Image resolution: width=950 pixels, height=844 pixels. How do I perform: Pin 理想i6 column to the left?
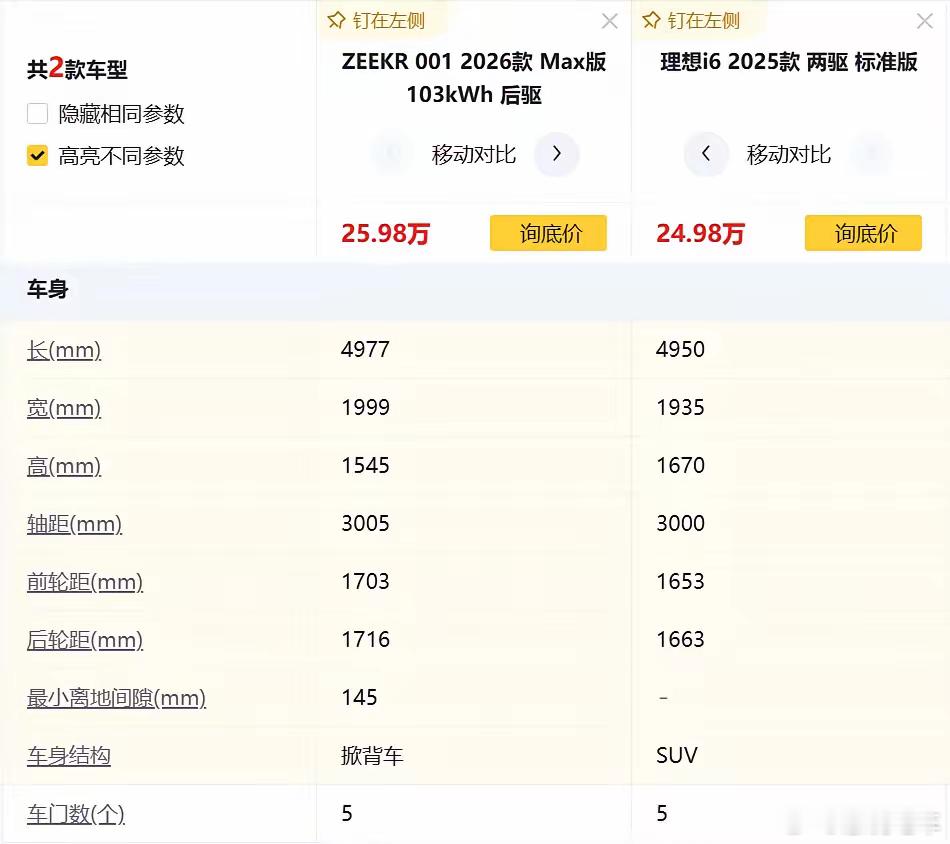pyautogui.click(x=691, y=21)
